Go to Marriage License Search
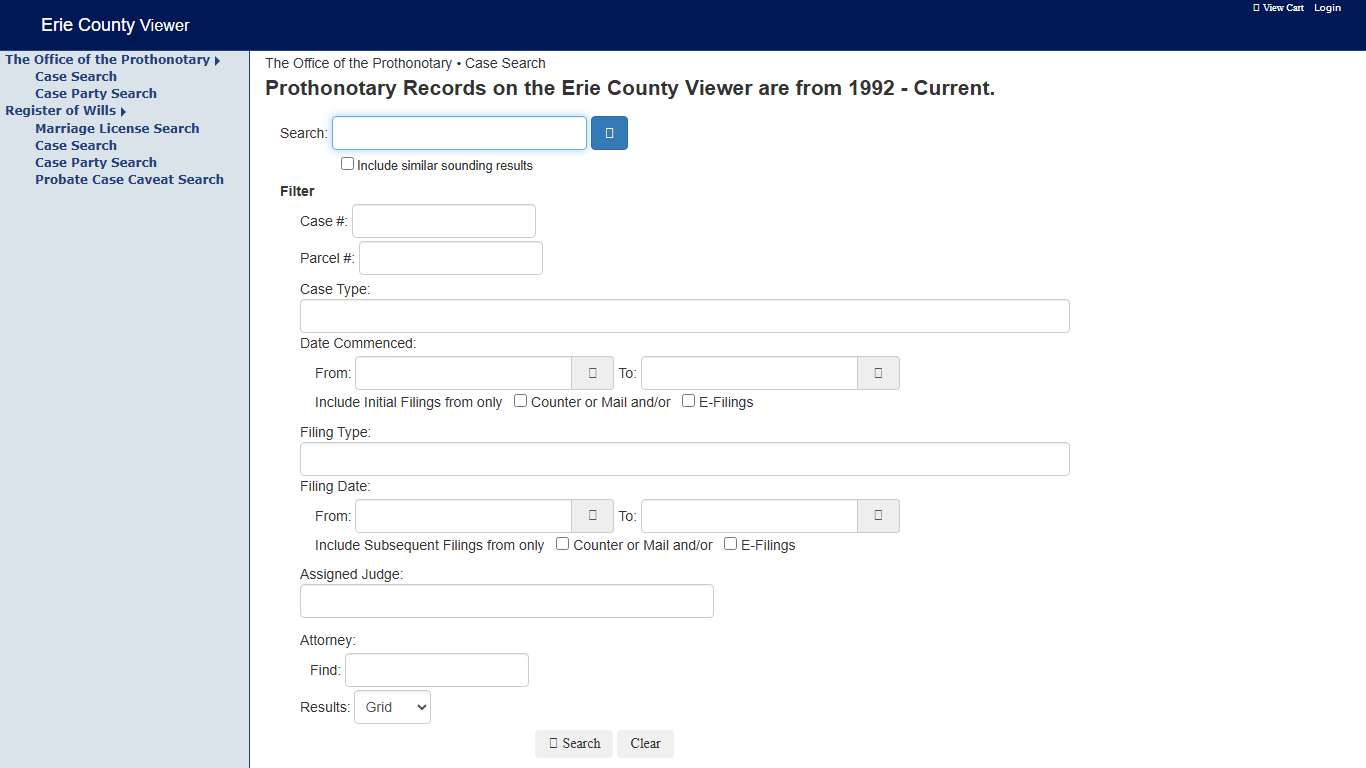 click(x=117, y=128)
